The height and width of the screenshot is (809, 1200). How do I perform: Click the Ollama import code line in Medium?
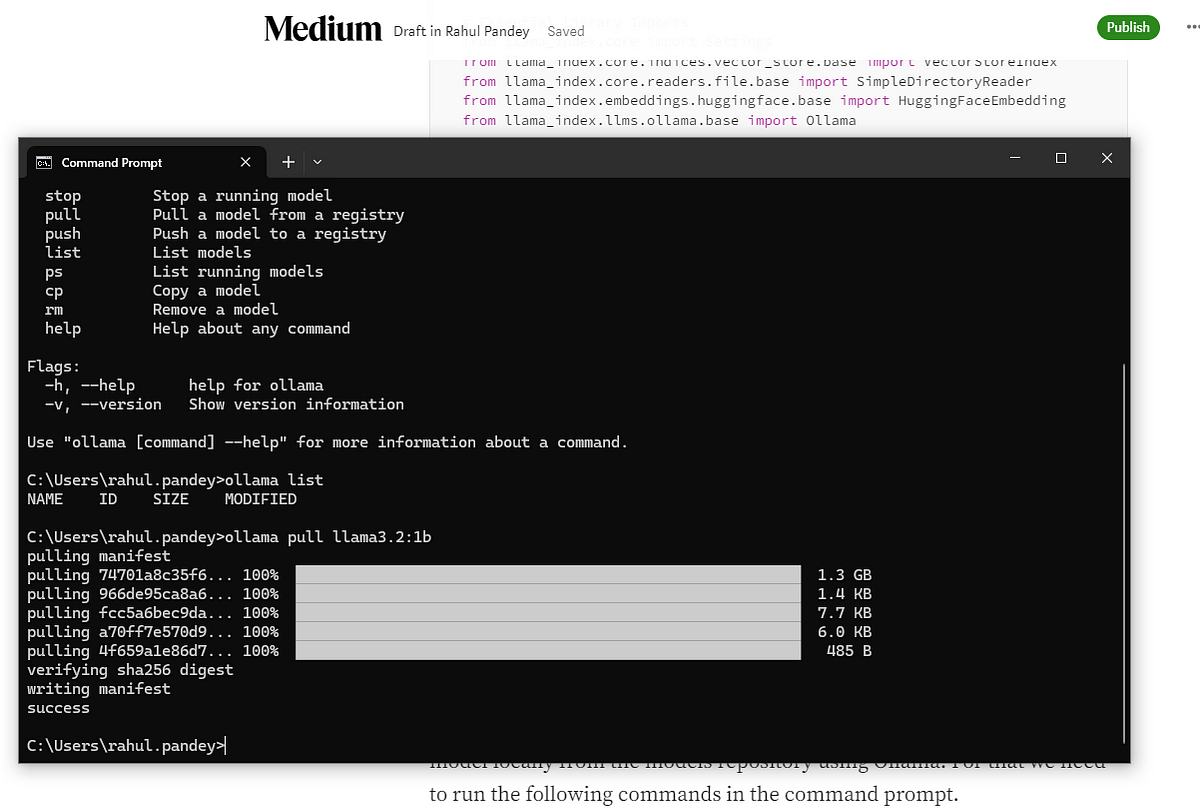click(x=659, y=120)
